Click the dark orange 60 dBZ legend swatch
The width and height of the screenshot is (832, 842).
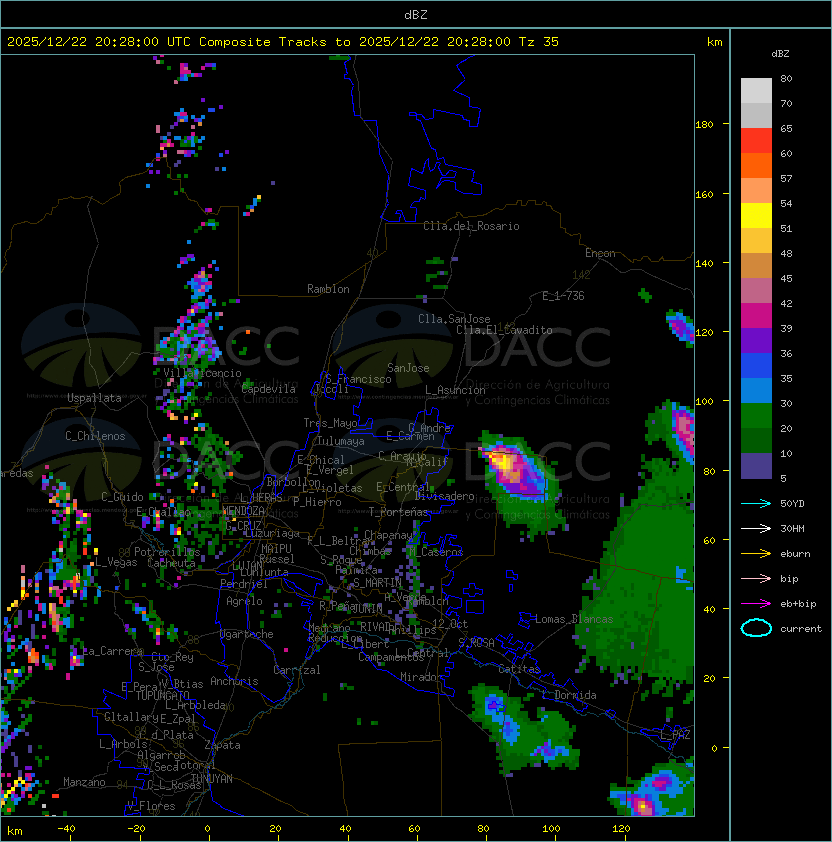(756, 165)
